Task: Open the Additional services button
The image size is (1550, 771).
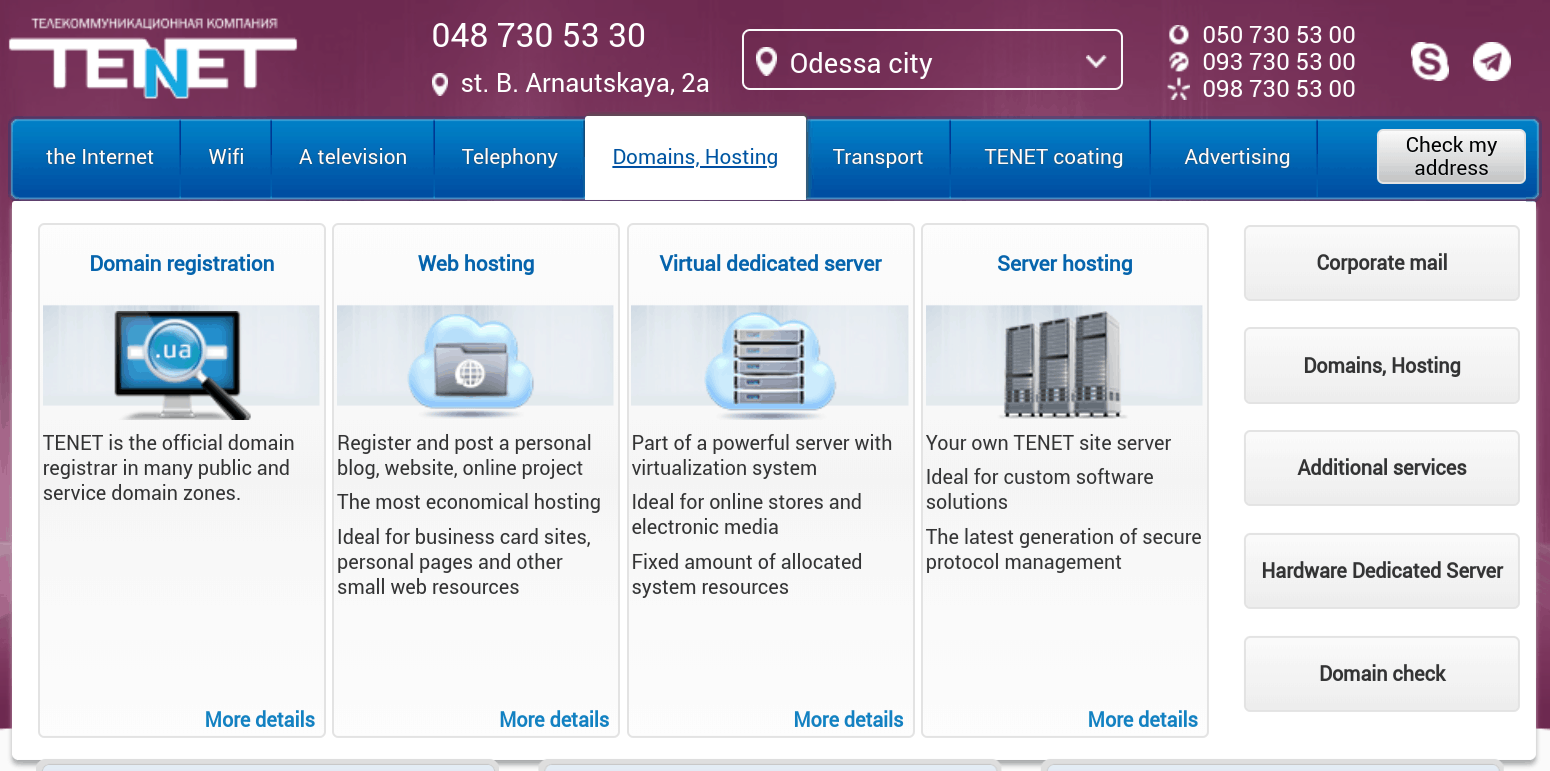Action: (x=1382, y=468)
